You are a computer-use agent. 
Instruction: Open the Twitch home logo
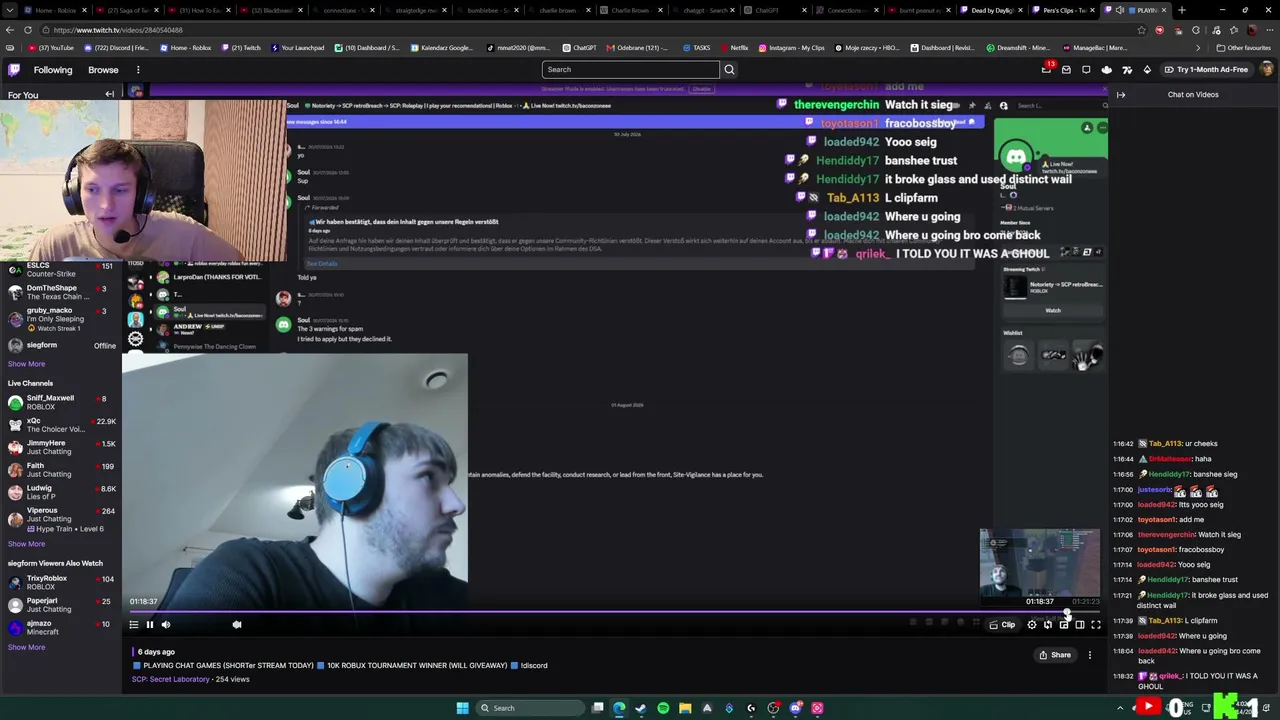14,70
